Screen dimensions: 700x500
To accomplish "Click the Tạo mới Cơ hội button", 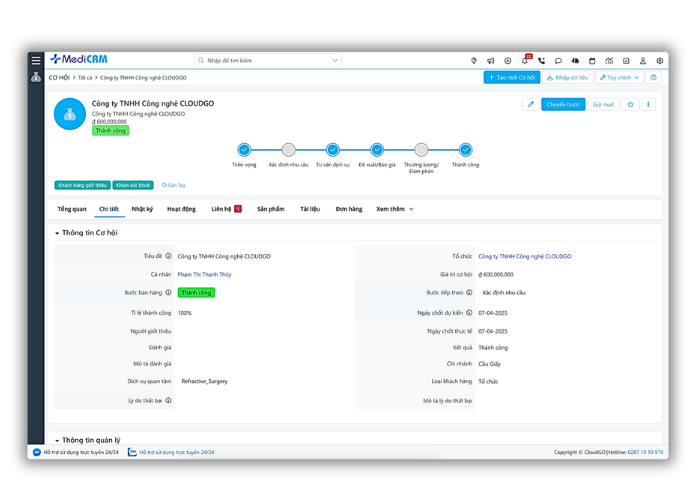I will click(x=512, y=78).
